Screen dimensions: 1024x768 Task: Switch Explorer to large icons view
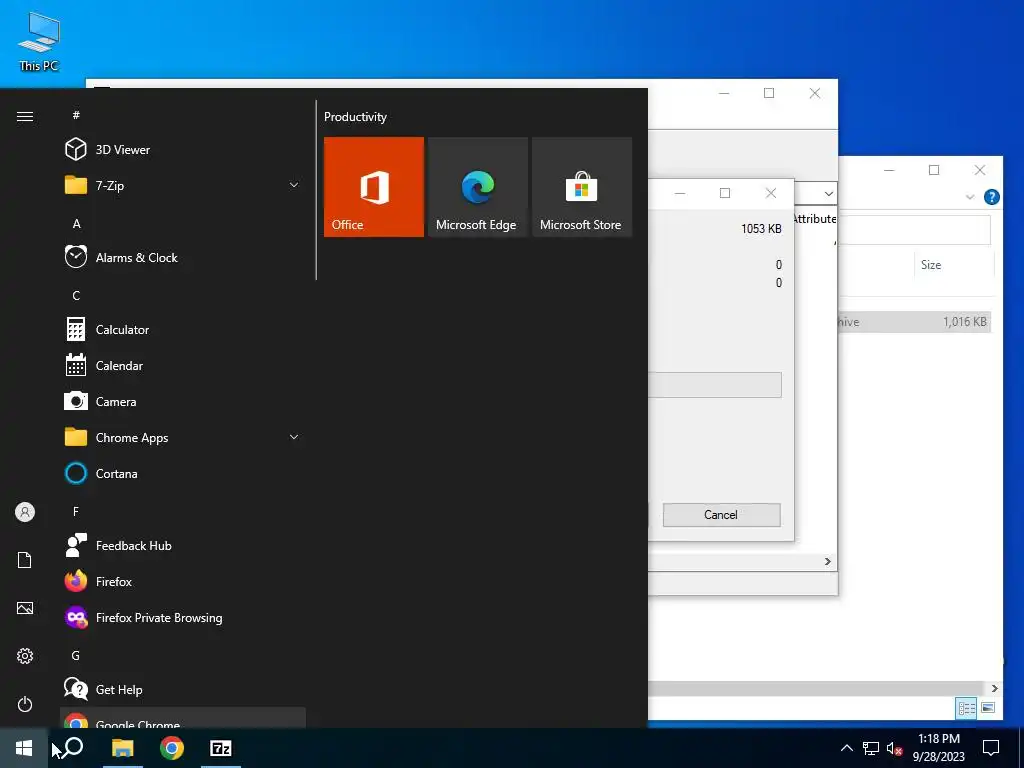coord(988,707)
